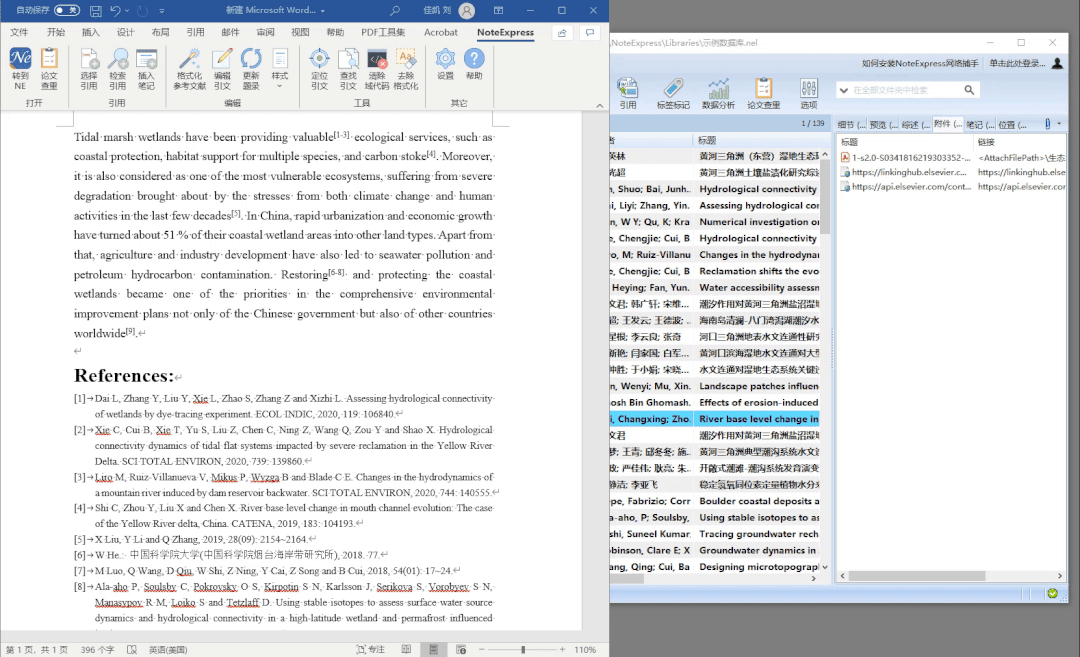Click the NoteExpress search input field
The image size is (1080, 657).
(x=906, y=90)
